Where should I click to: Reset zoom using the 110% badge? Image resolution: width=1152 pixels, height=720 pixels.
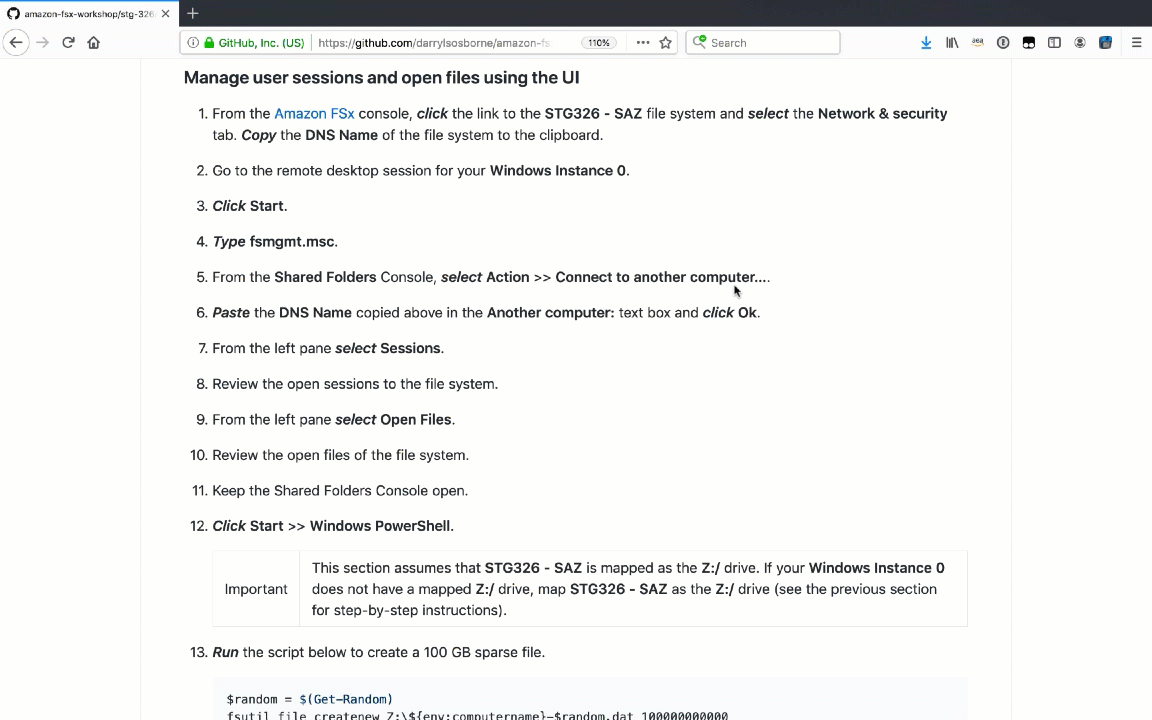599,43
